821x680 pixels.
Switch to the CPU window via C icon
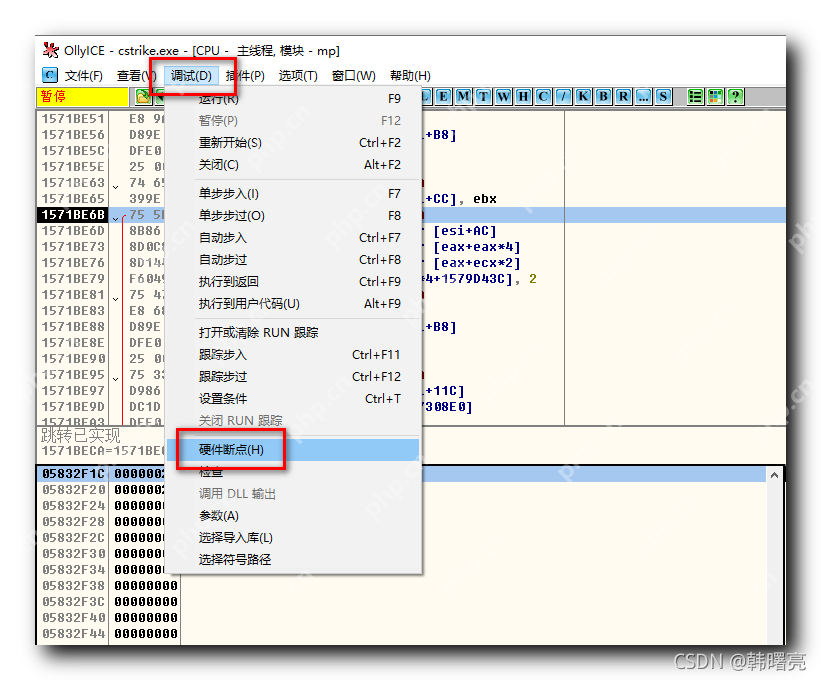(545, 99)
